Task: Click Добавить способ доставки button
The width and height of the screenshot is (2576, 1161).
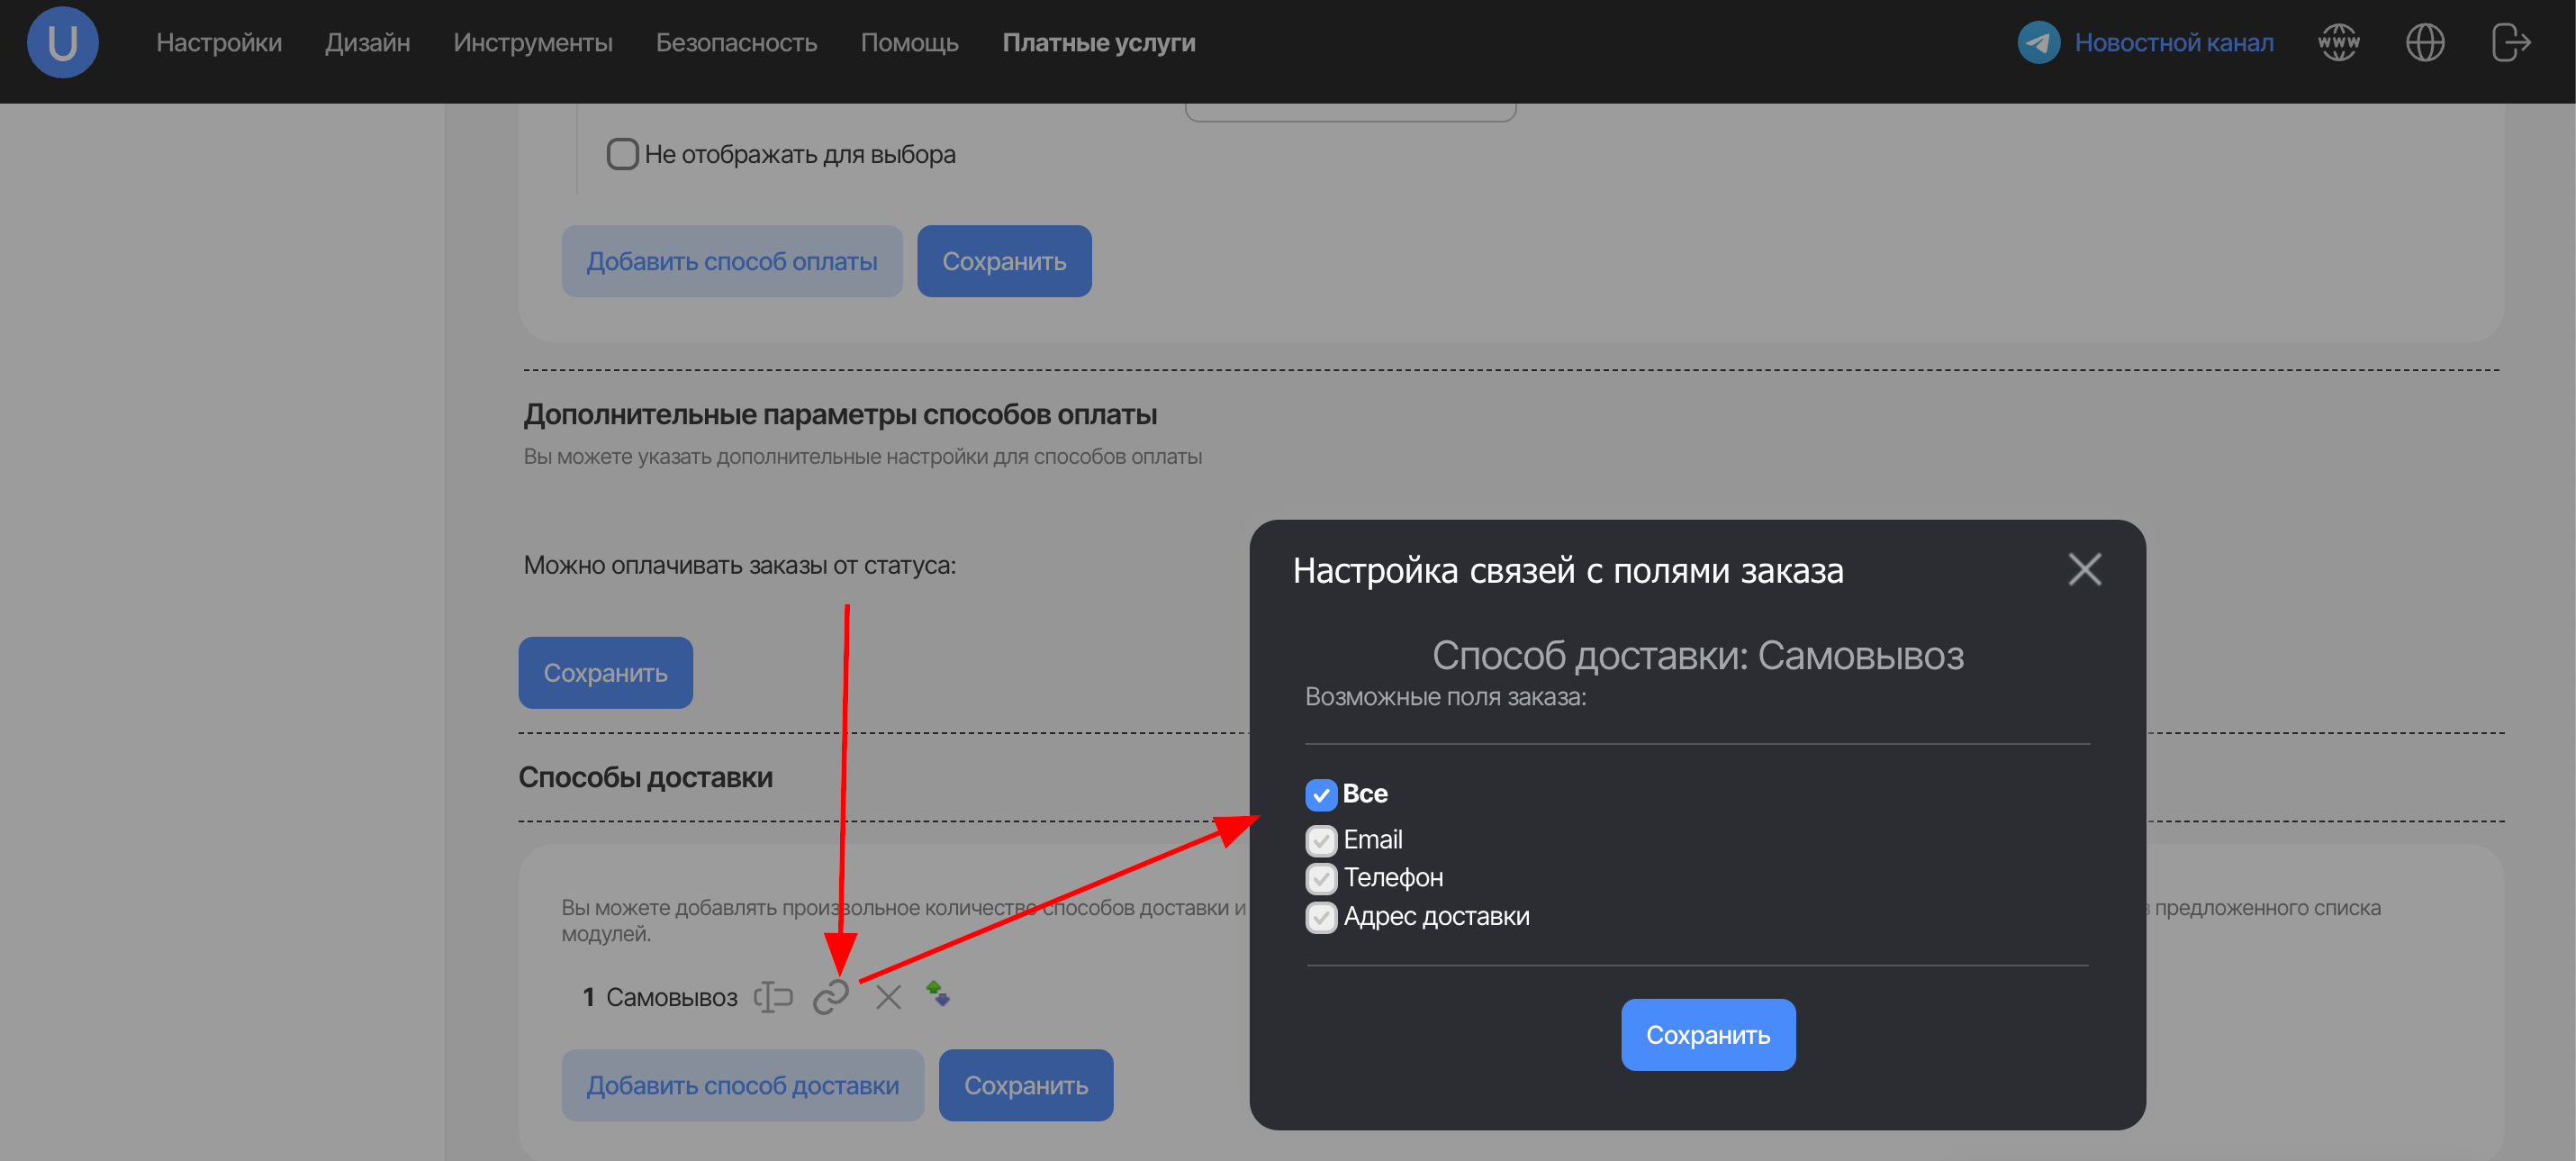Action: pyautogui.click(x=742, y=1084)
